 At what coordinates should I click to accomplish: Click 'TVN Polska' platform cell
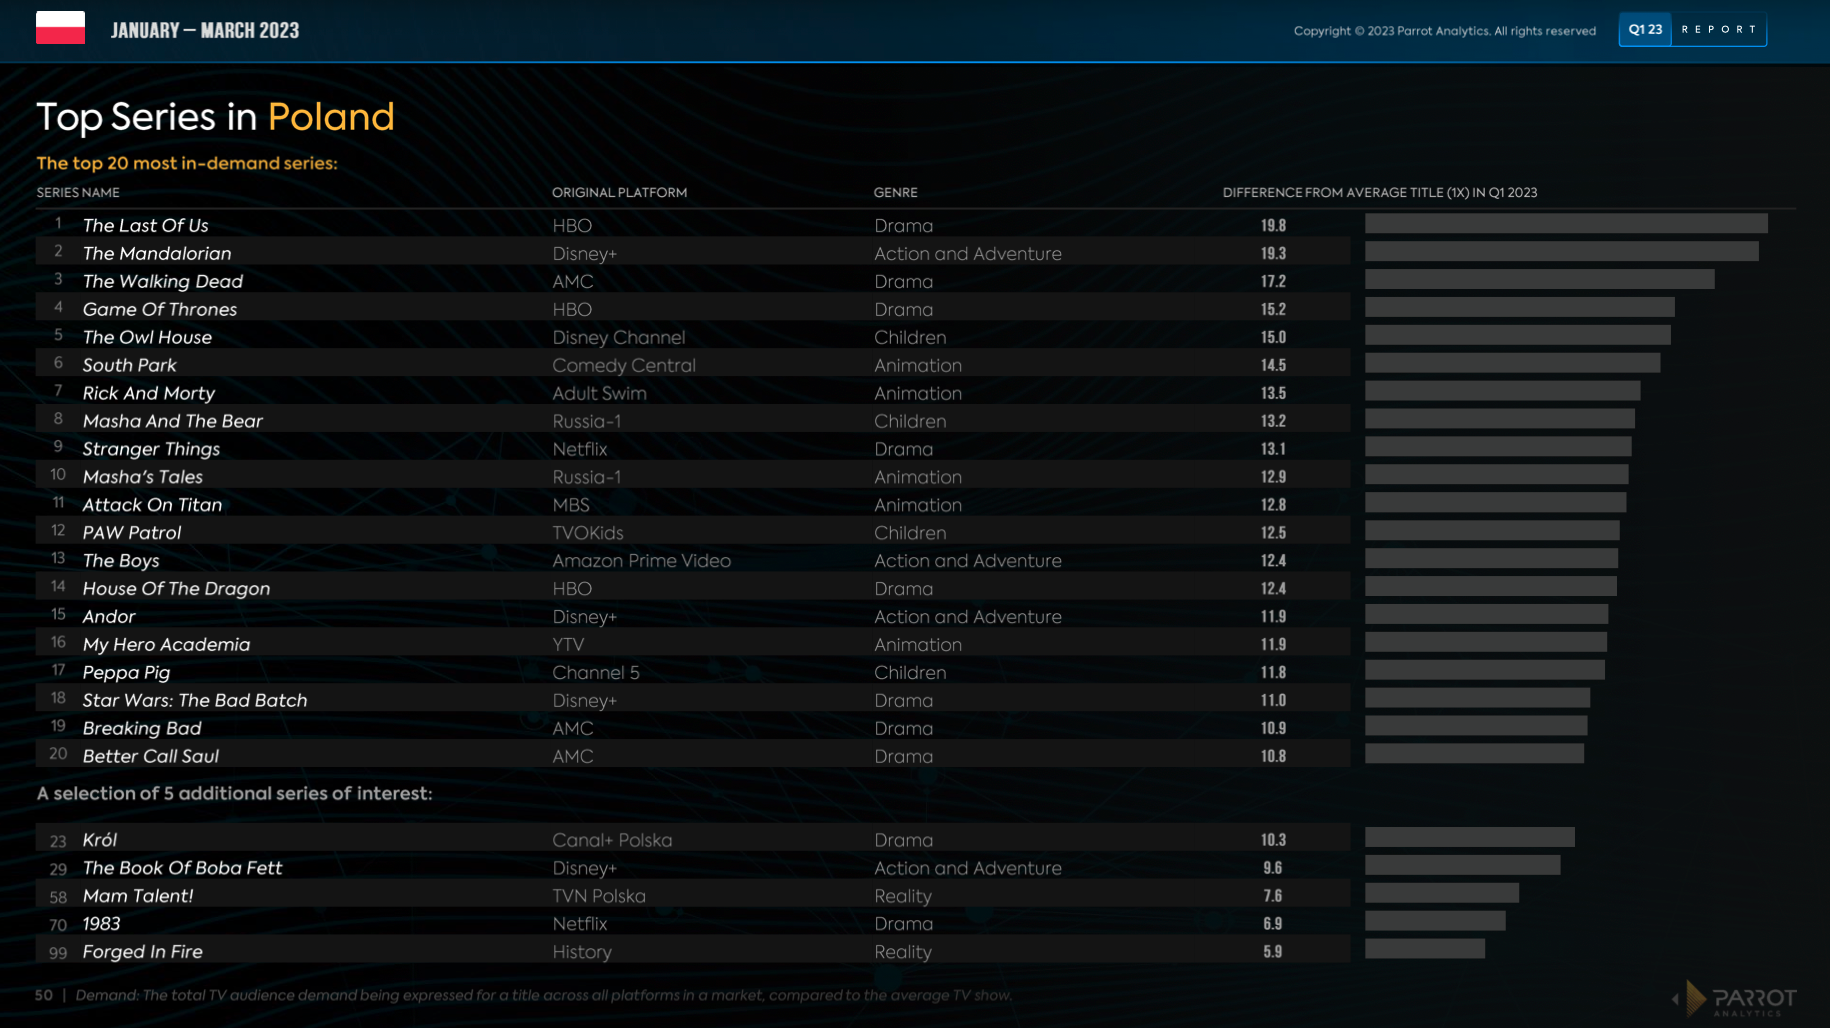tap(599, 896)
